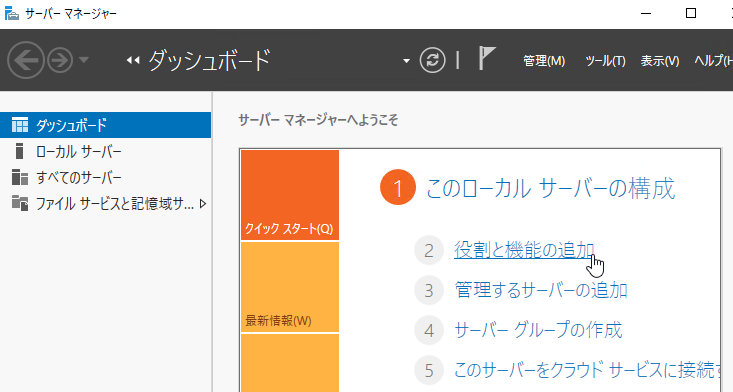
Task: Click the back navigation arrow
Action: pos(26,60)
